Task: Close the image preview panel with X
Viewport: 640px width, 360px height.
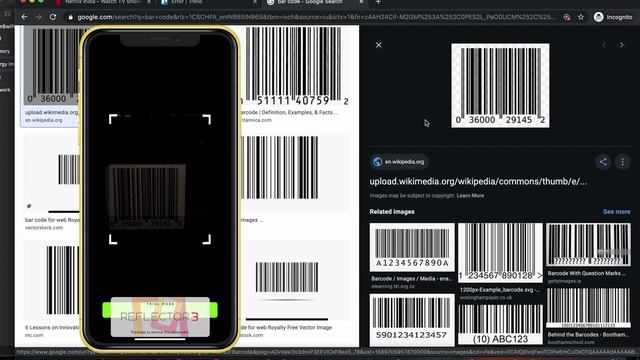Action: 378,45
